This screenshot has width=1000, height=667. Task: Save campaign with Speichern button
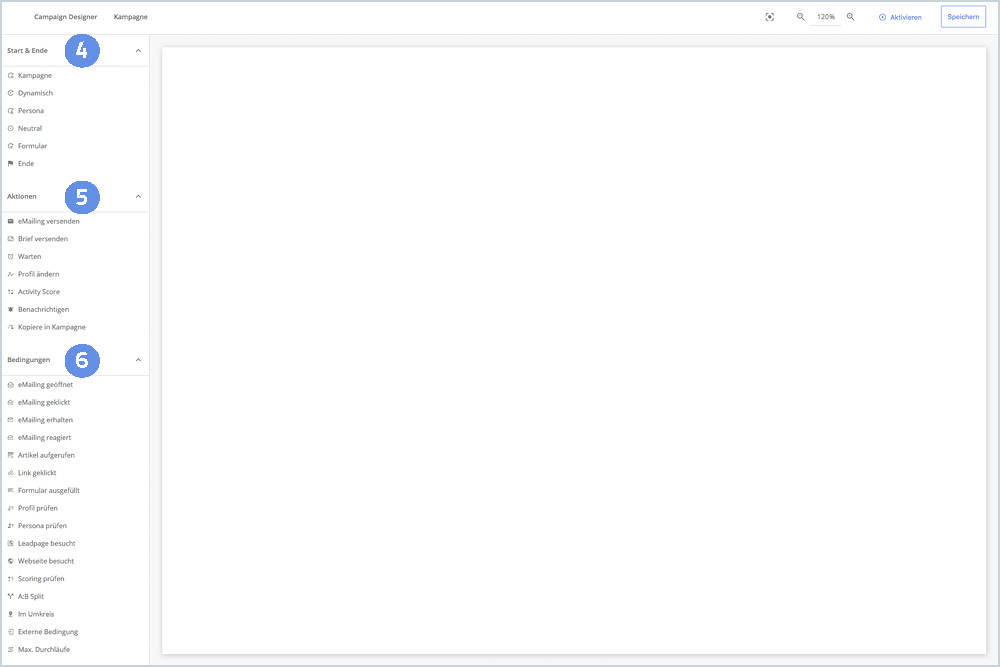[x=963, y=17]
